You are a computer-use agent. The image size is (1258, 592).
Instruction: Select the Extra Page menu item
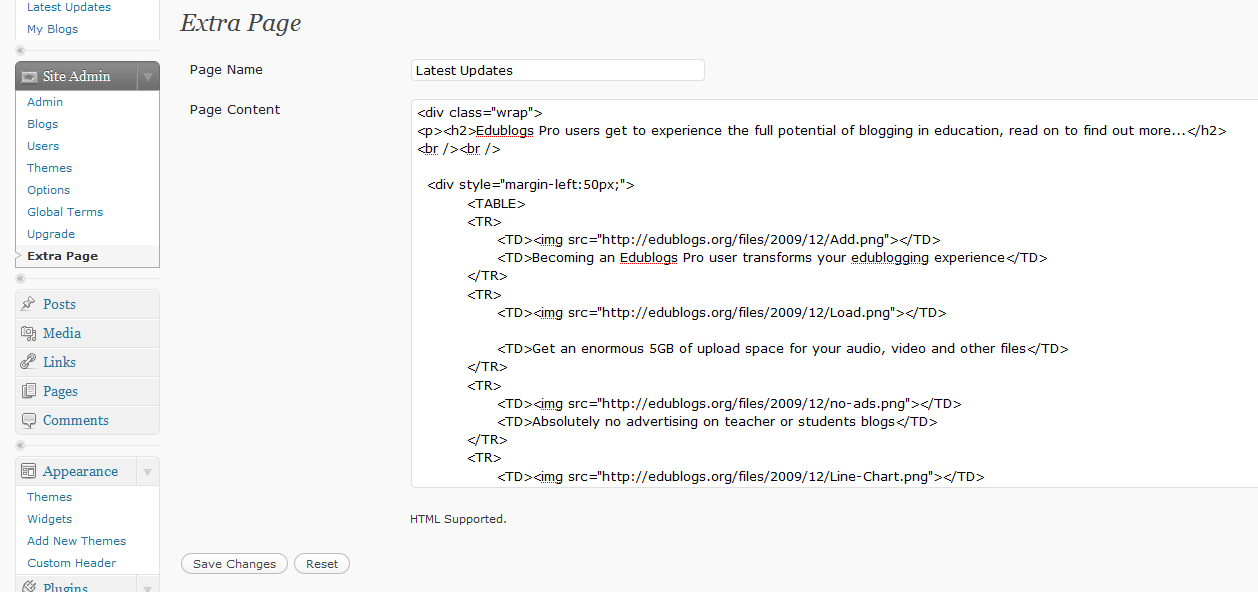coord(63,256)
